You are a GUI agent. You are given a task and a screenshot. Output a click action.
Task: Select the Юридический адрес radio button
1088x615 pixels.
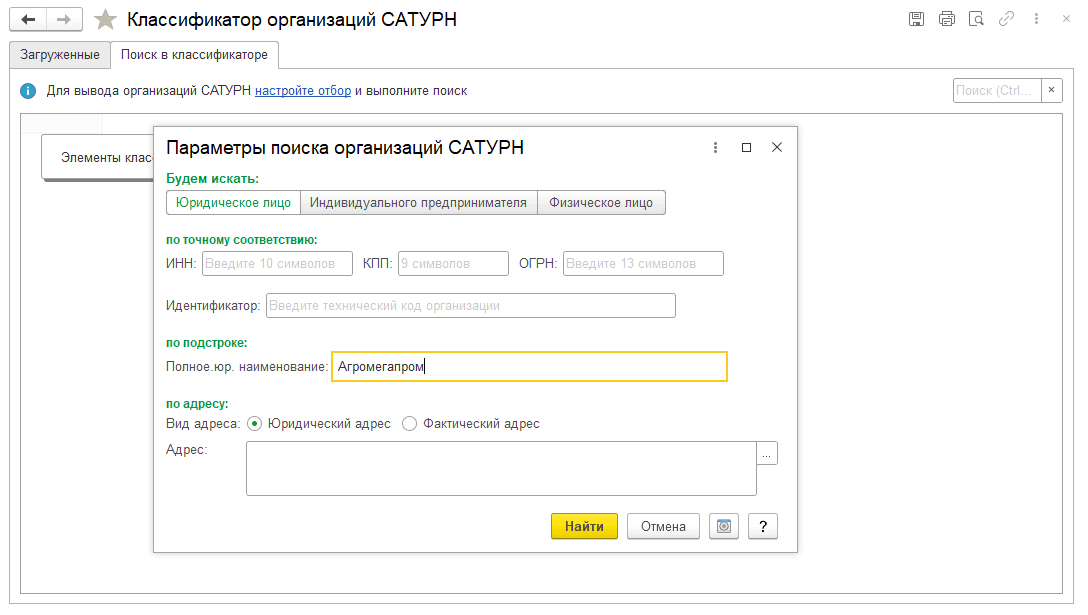click(254, 424)
